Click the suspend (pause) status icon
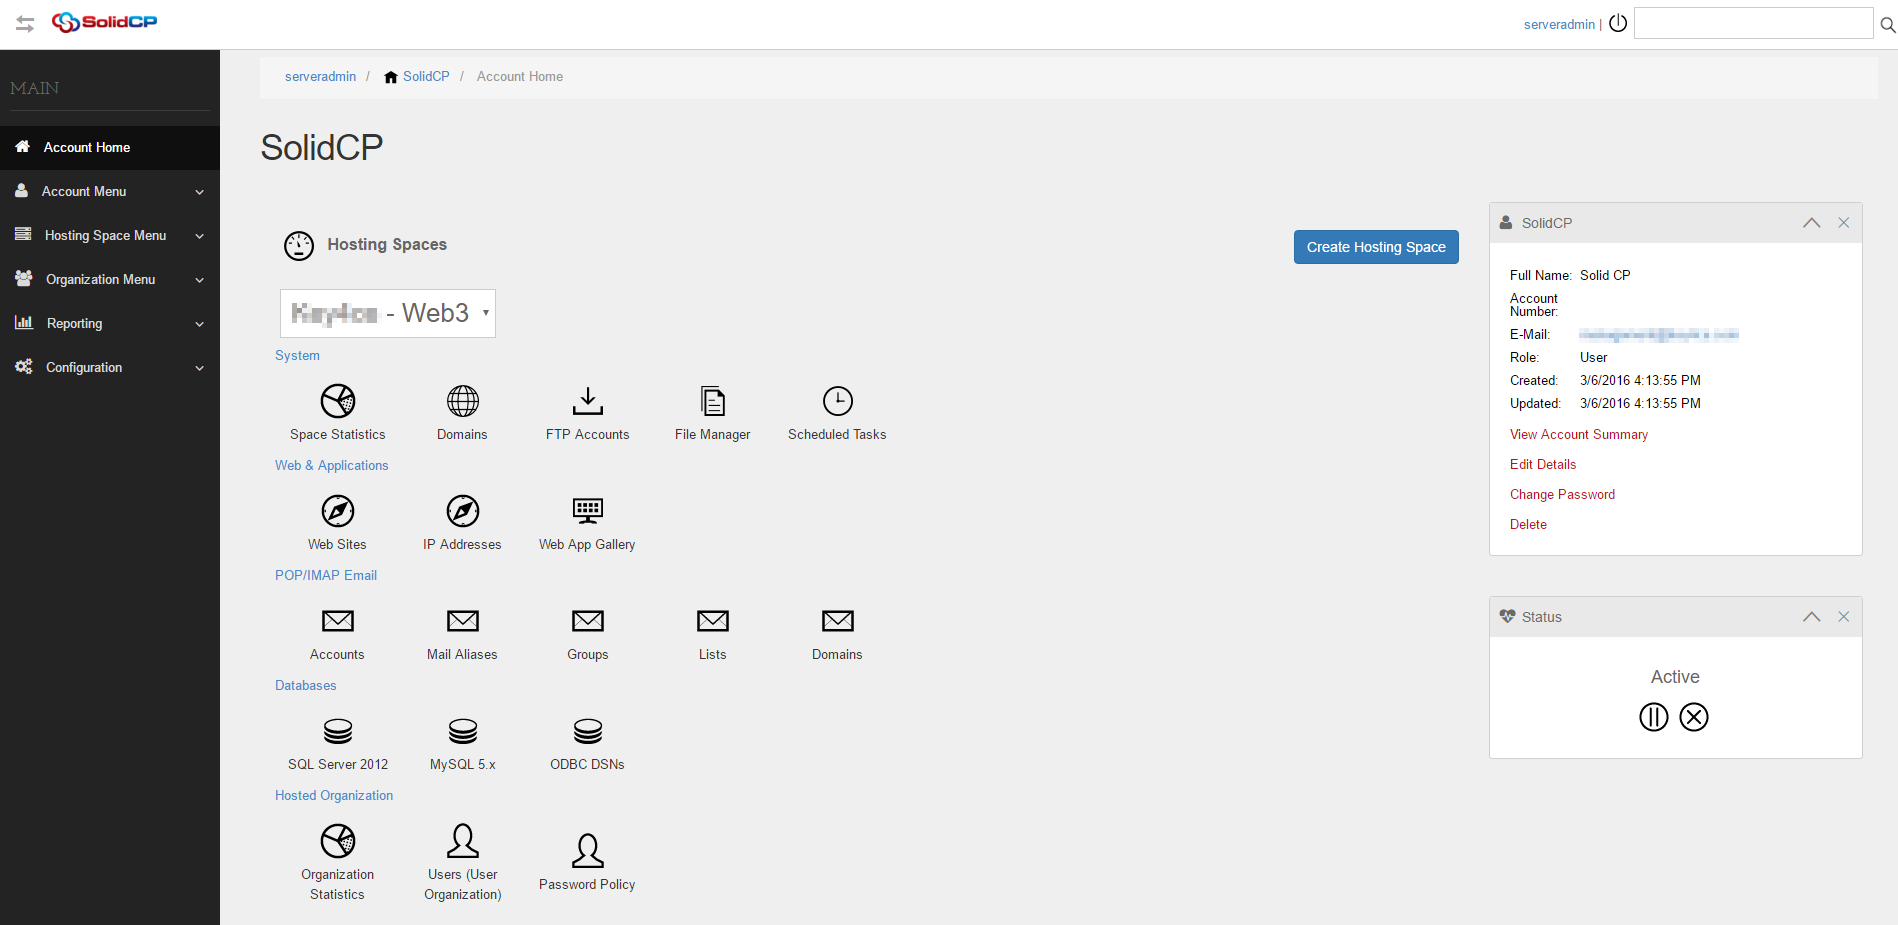Viewport: 1898px width, 925px height. click(1654, 717)
